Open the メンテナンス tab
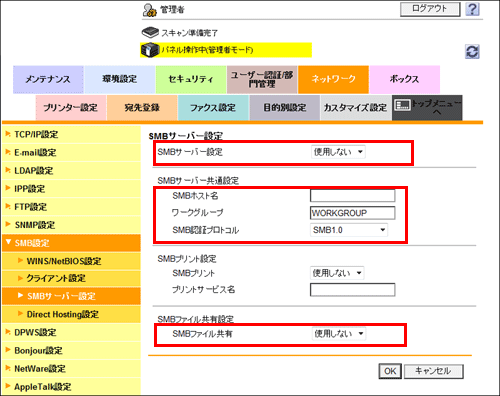Screen dimensions: 500x396 pyautogui.click(x=48, y=79)
